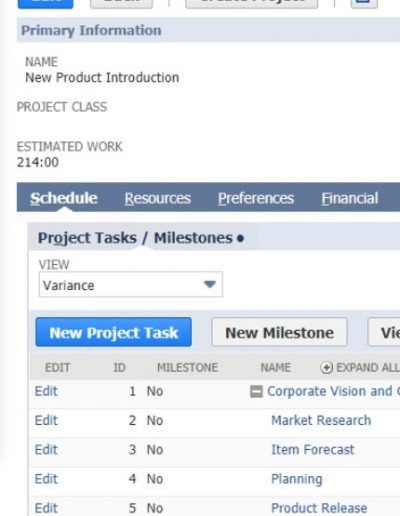Viewport: 400px width, 516px height.
Task: Open the Item Forecast task link
Action: pos(313,450)
